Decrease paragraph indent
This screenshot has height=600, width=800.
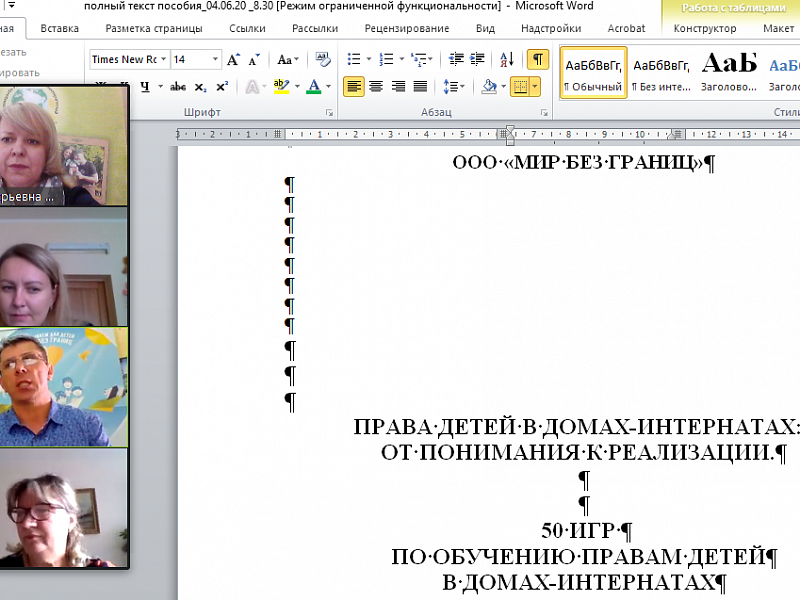[x=456, y=60]
